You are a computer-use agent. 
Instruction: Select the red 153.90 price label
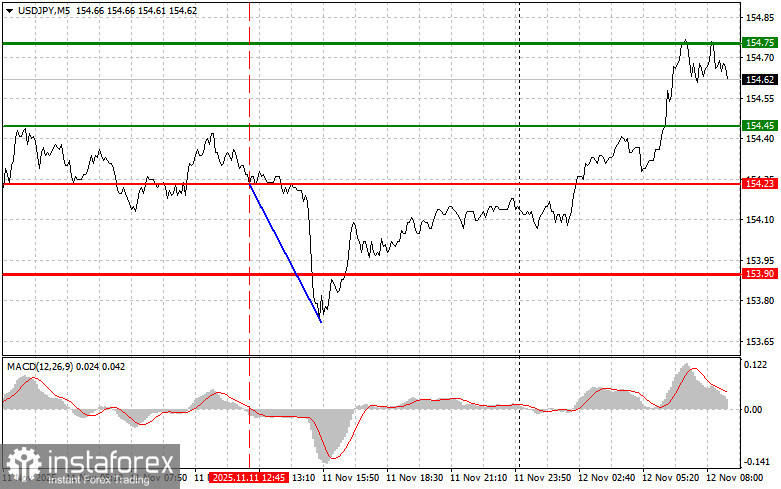760,274
